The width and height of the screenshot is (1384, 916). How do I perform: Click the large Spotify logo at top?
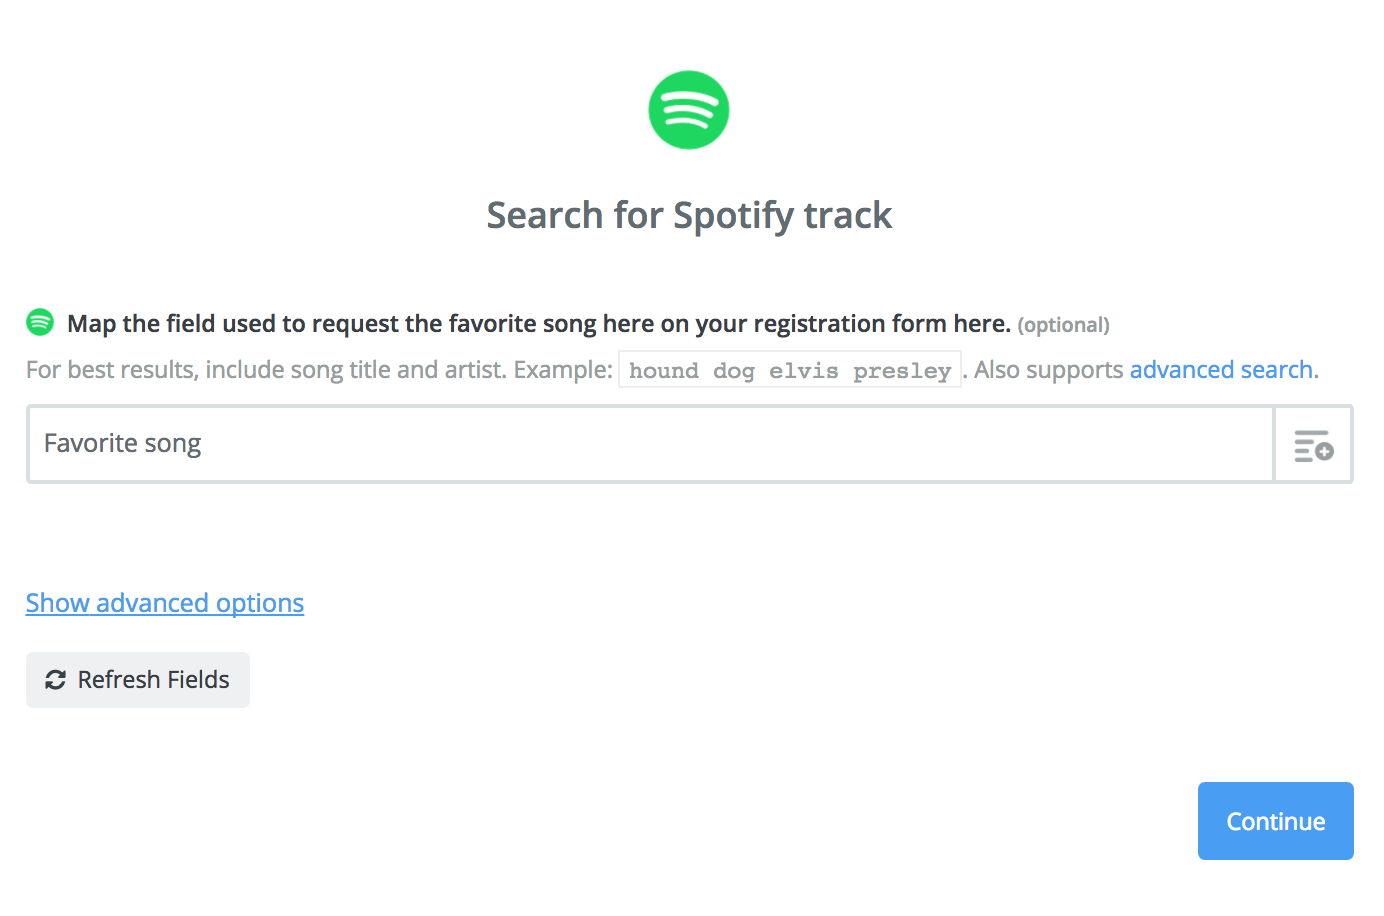pyautogui.click(x=689, y=110)
